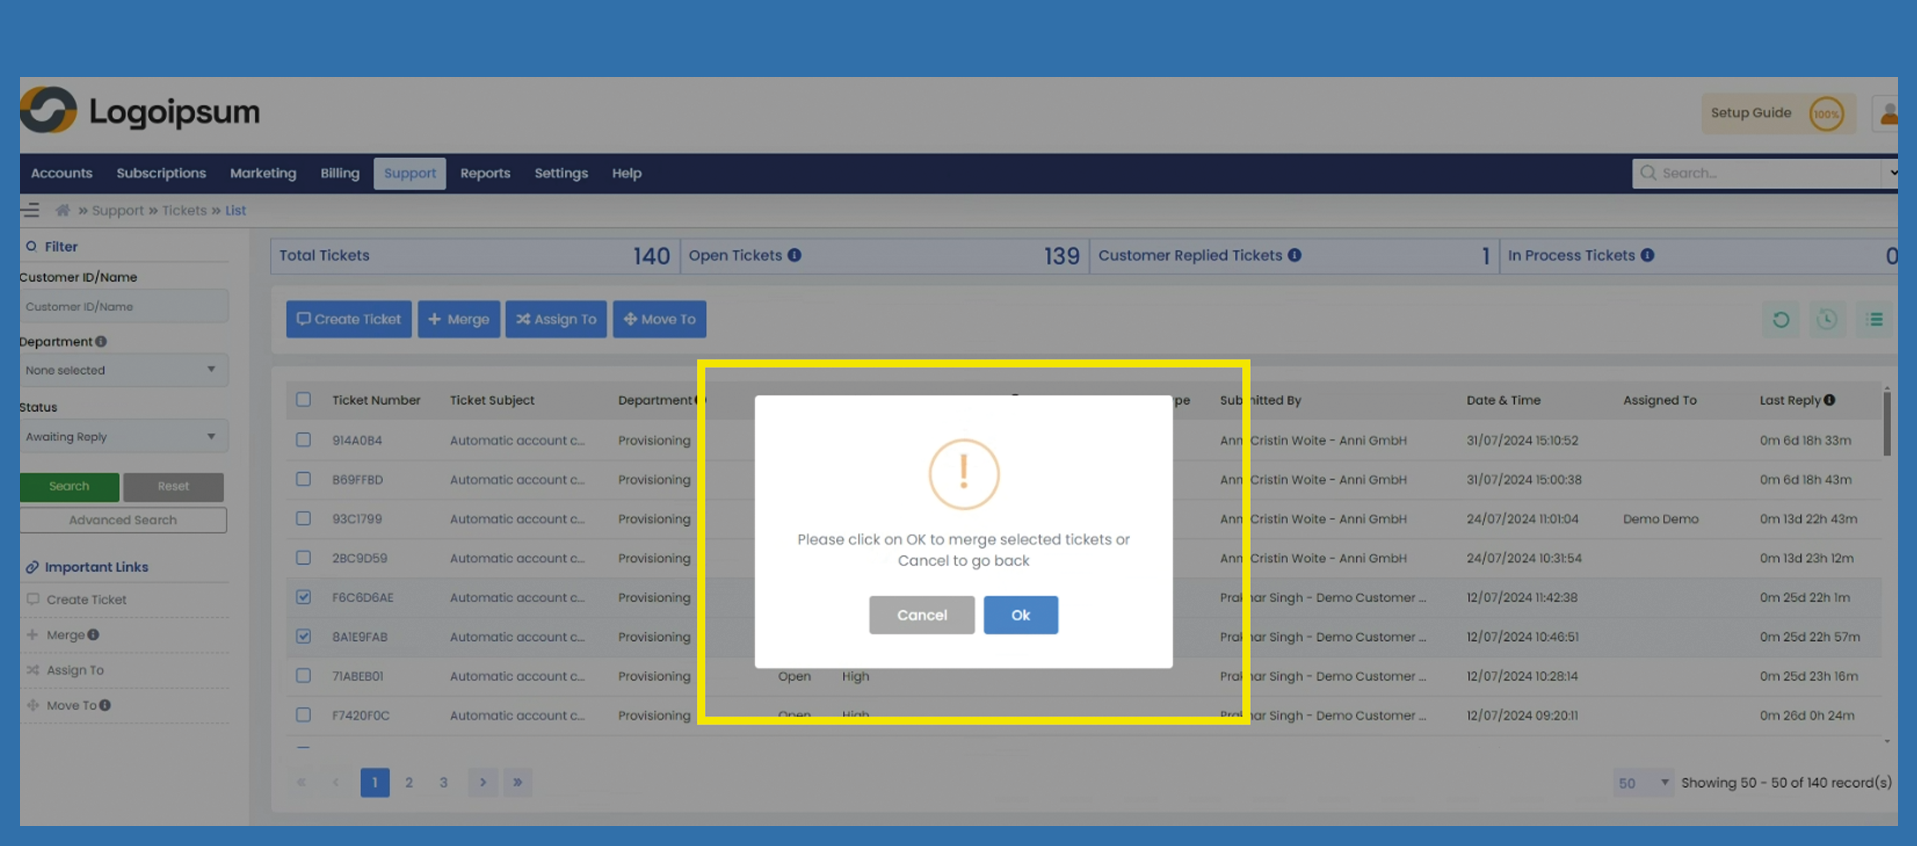Screen dimensions: 1917x846
Task: Open the Billing menu
Action: pyautogui.click(x=339, y=173)
